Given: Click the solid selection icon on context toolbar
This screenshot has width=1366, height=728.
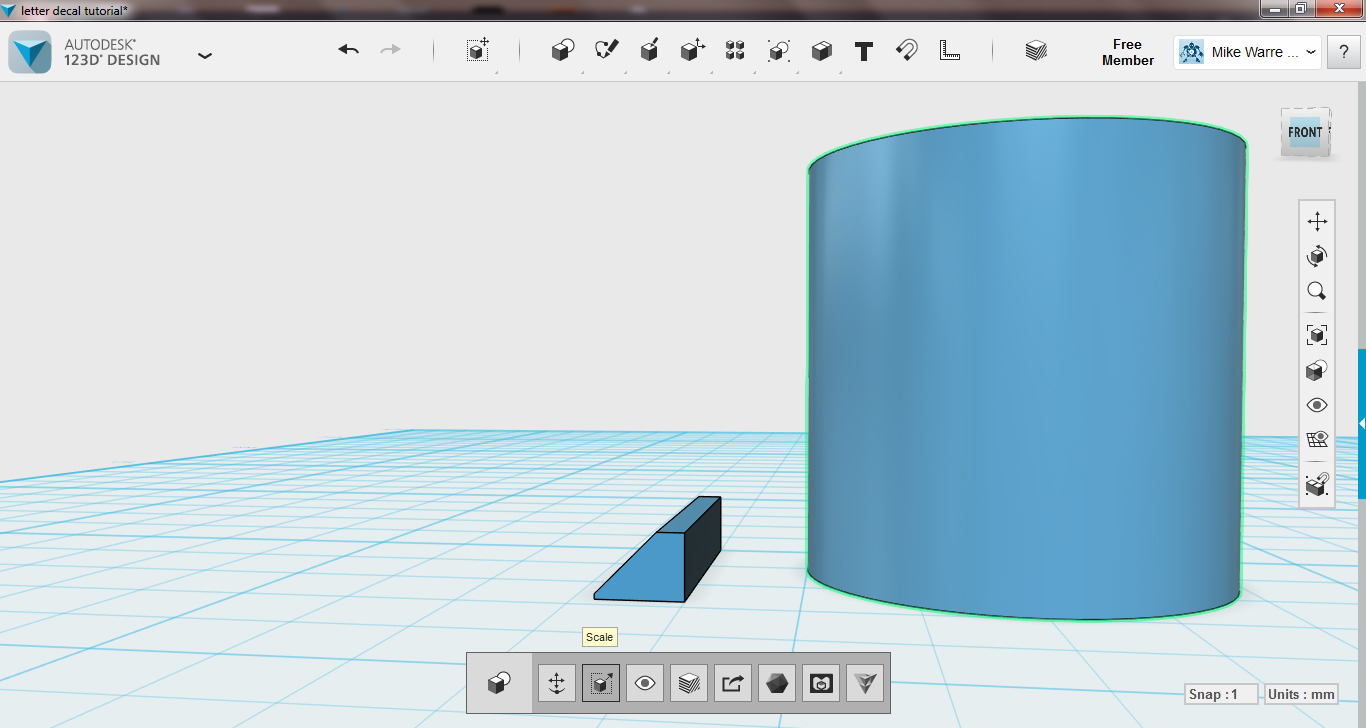Looking at the screenshot, I should [499, 683].
